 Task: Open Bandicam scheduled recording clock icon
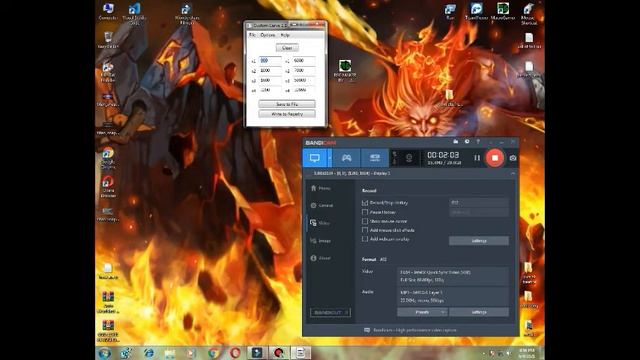467,142
